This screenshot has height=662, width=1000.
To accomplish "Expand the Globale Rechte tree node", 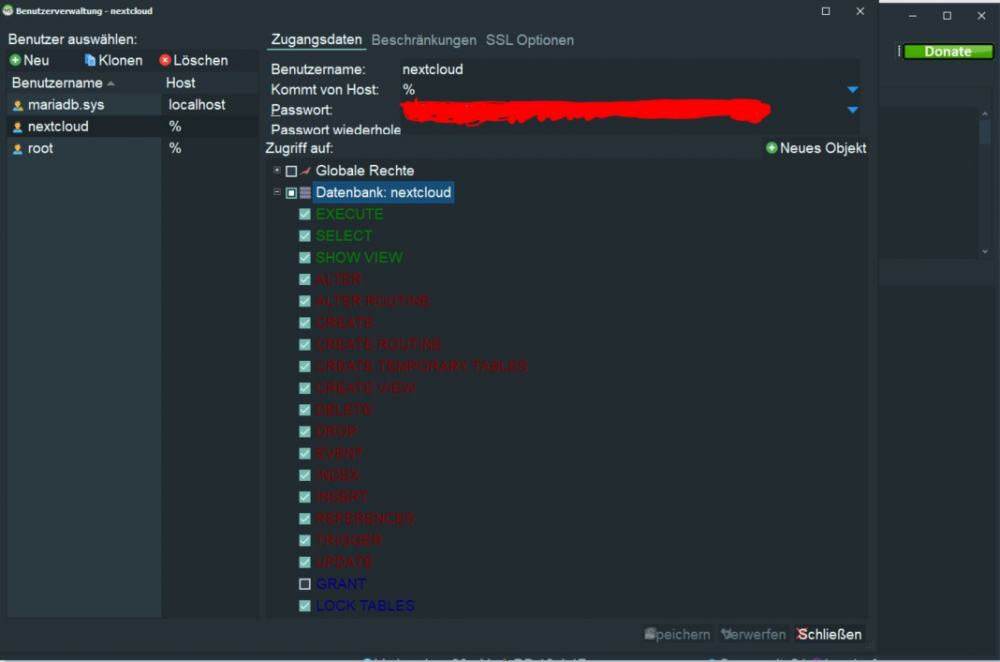I will 277,170.
